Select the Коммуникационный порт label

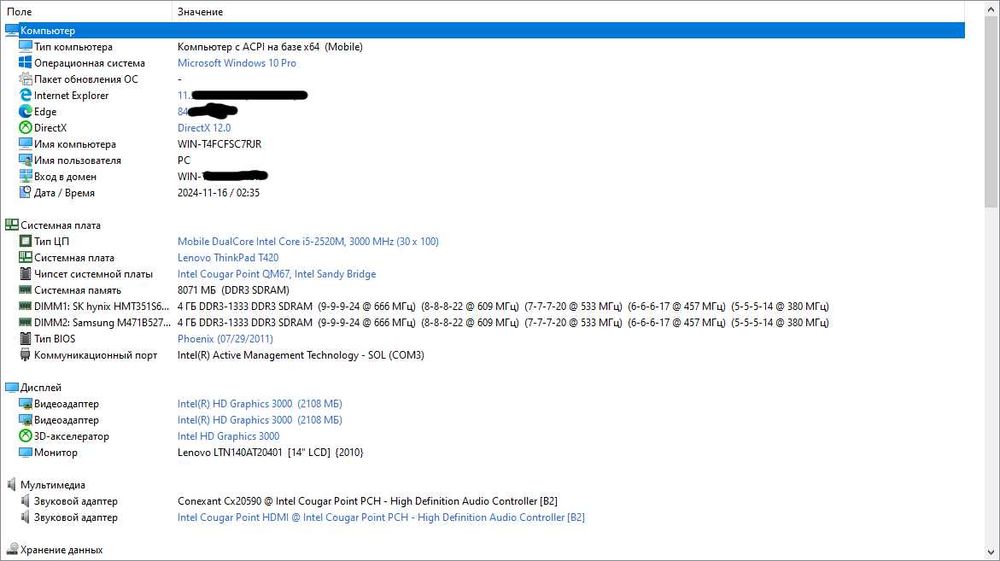coord(96,355)
